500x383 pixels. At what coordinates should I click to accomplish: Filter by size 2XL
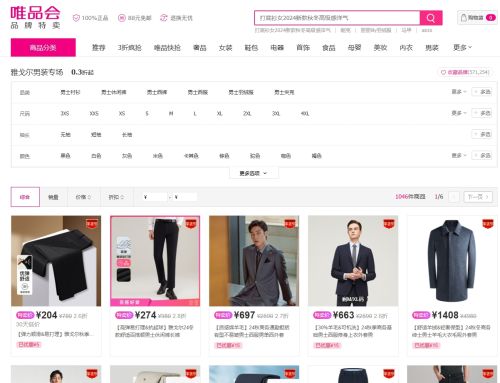(247, 114)
